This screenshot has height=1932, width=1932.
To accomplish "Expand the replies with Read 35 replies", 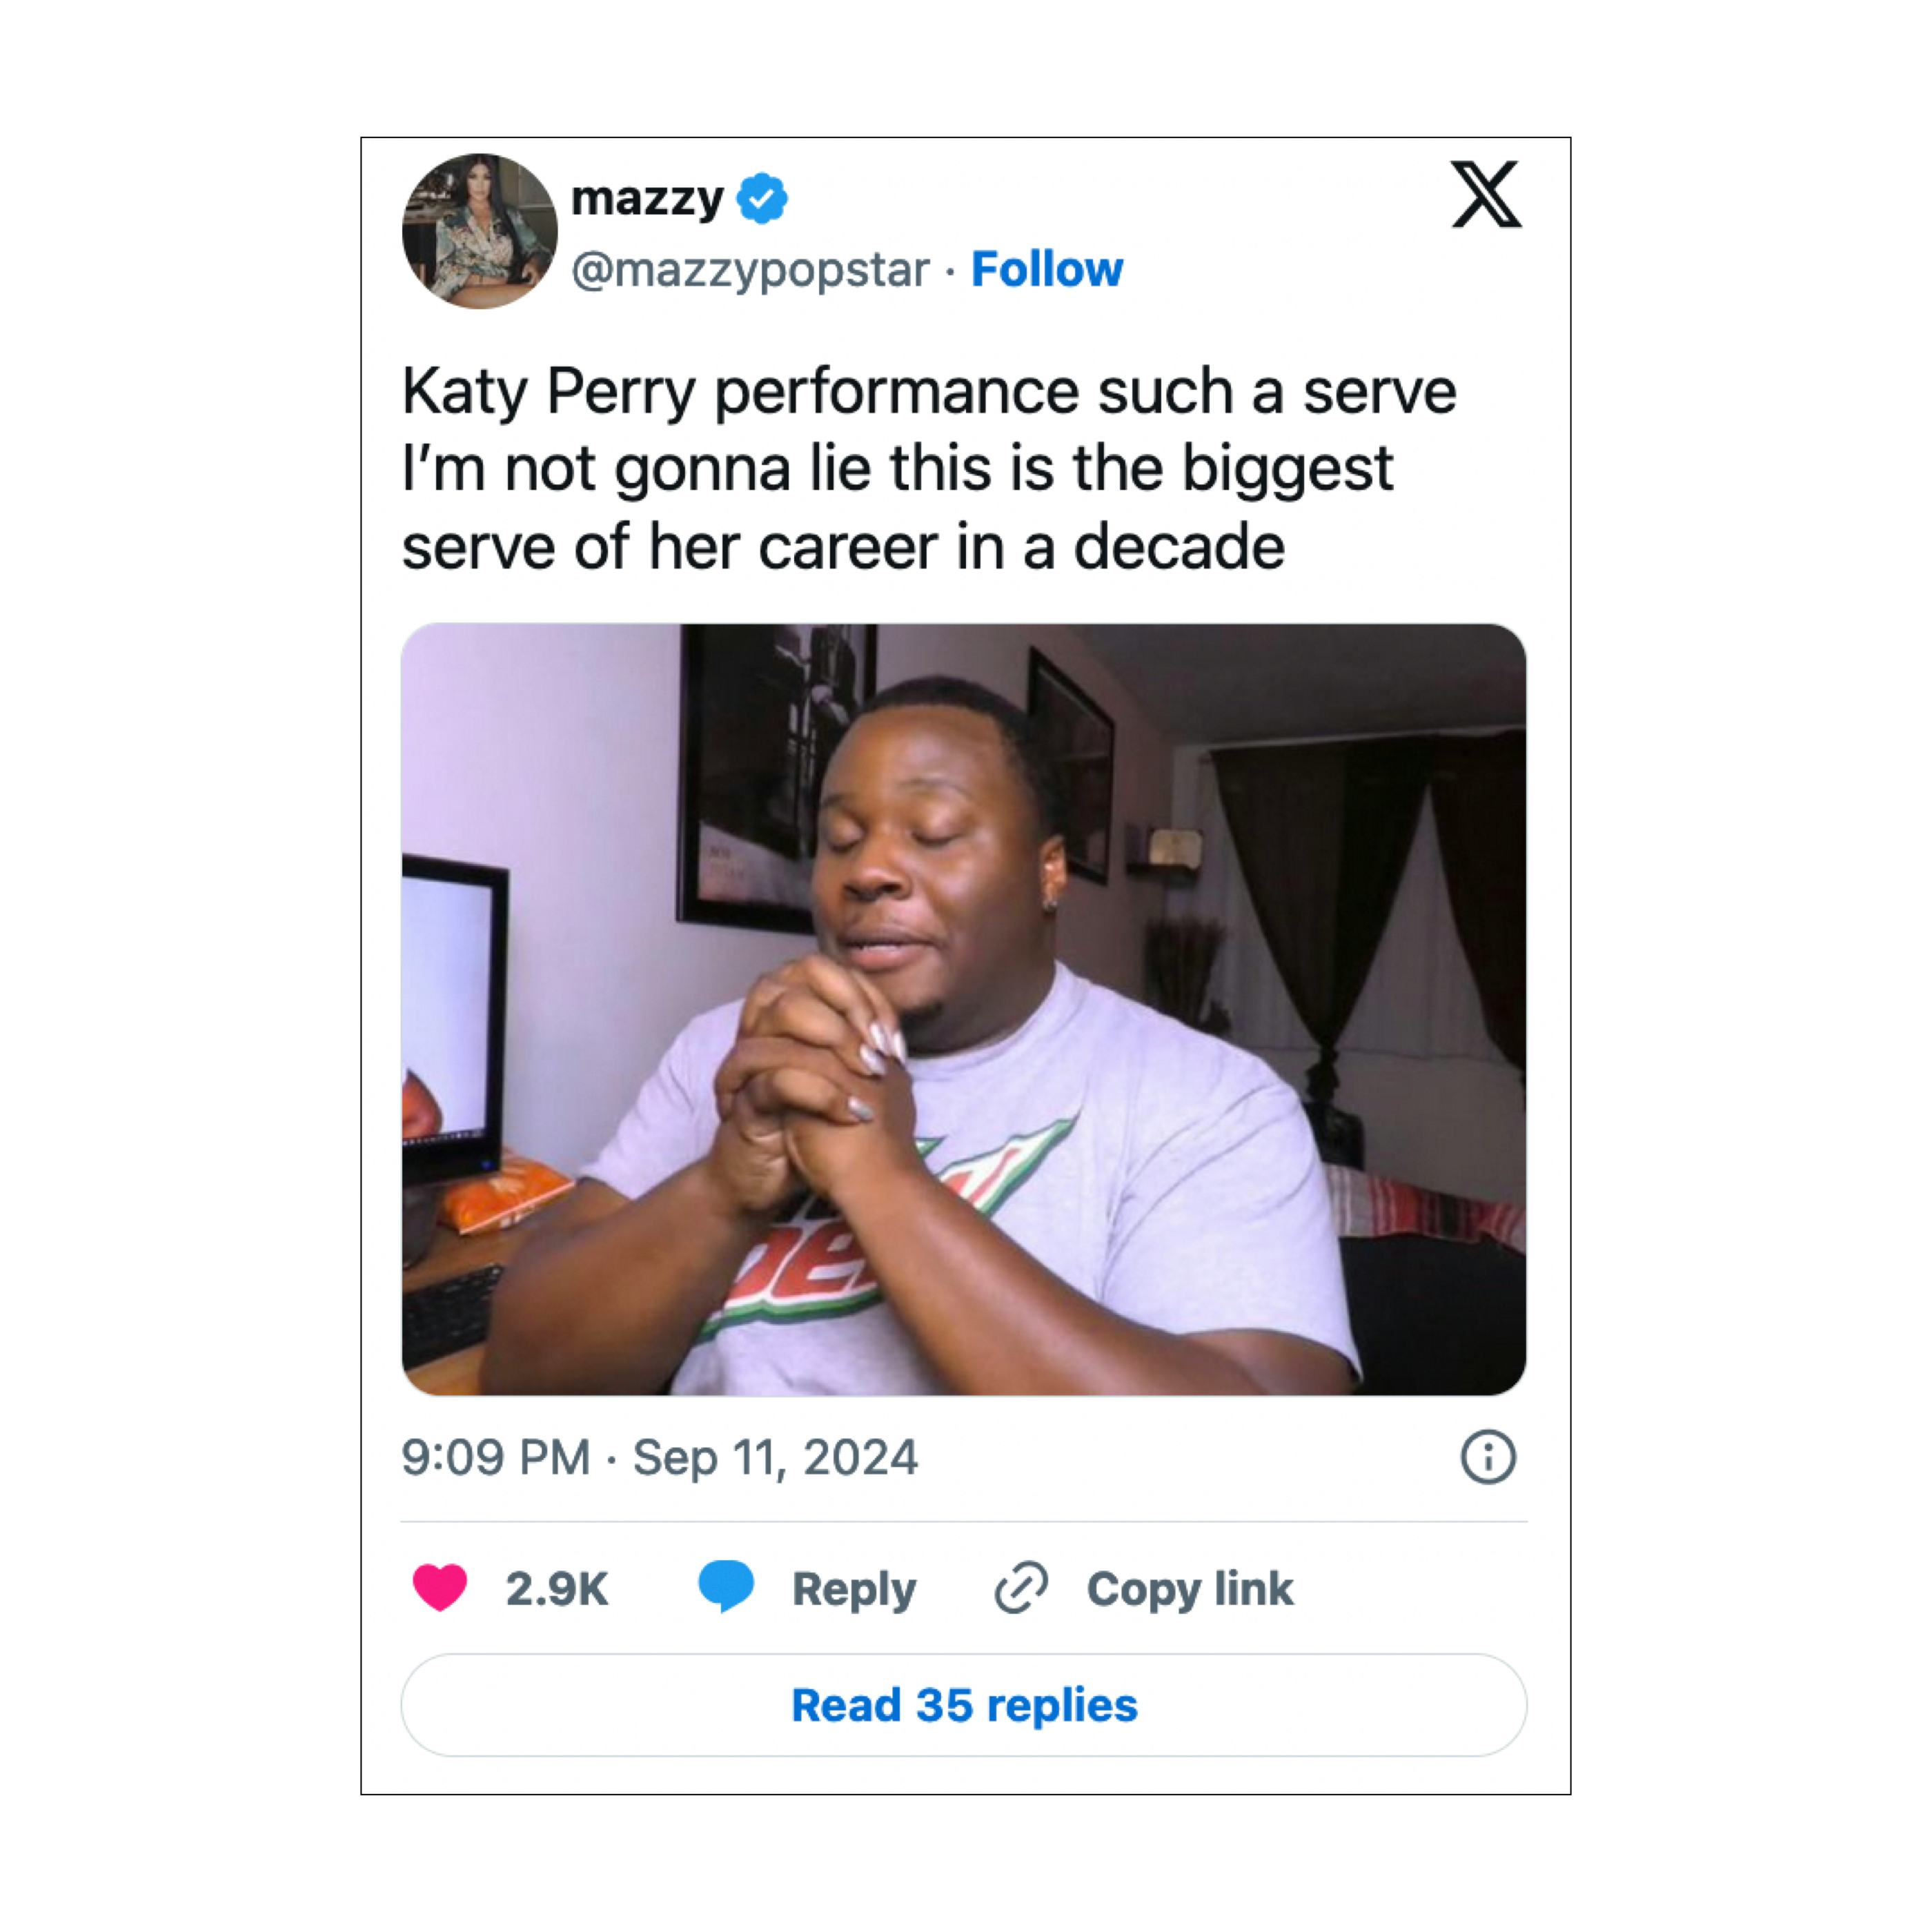I will click(965, 1704).
